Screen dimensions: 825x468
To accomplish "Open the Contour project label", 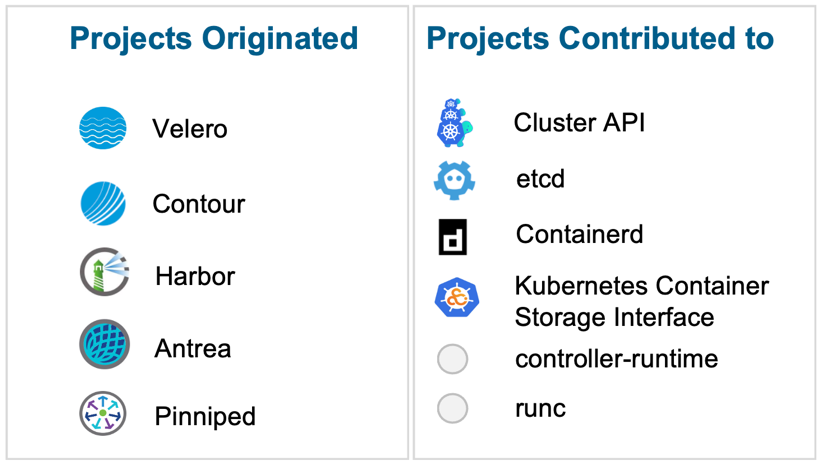I will (198, 204).
